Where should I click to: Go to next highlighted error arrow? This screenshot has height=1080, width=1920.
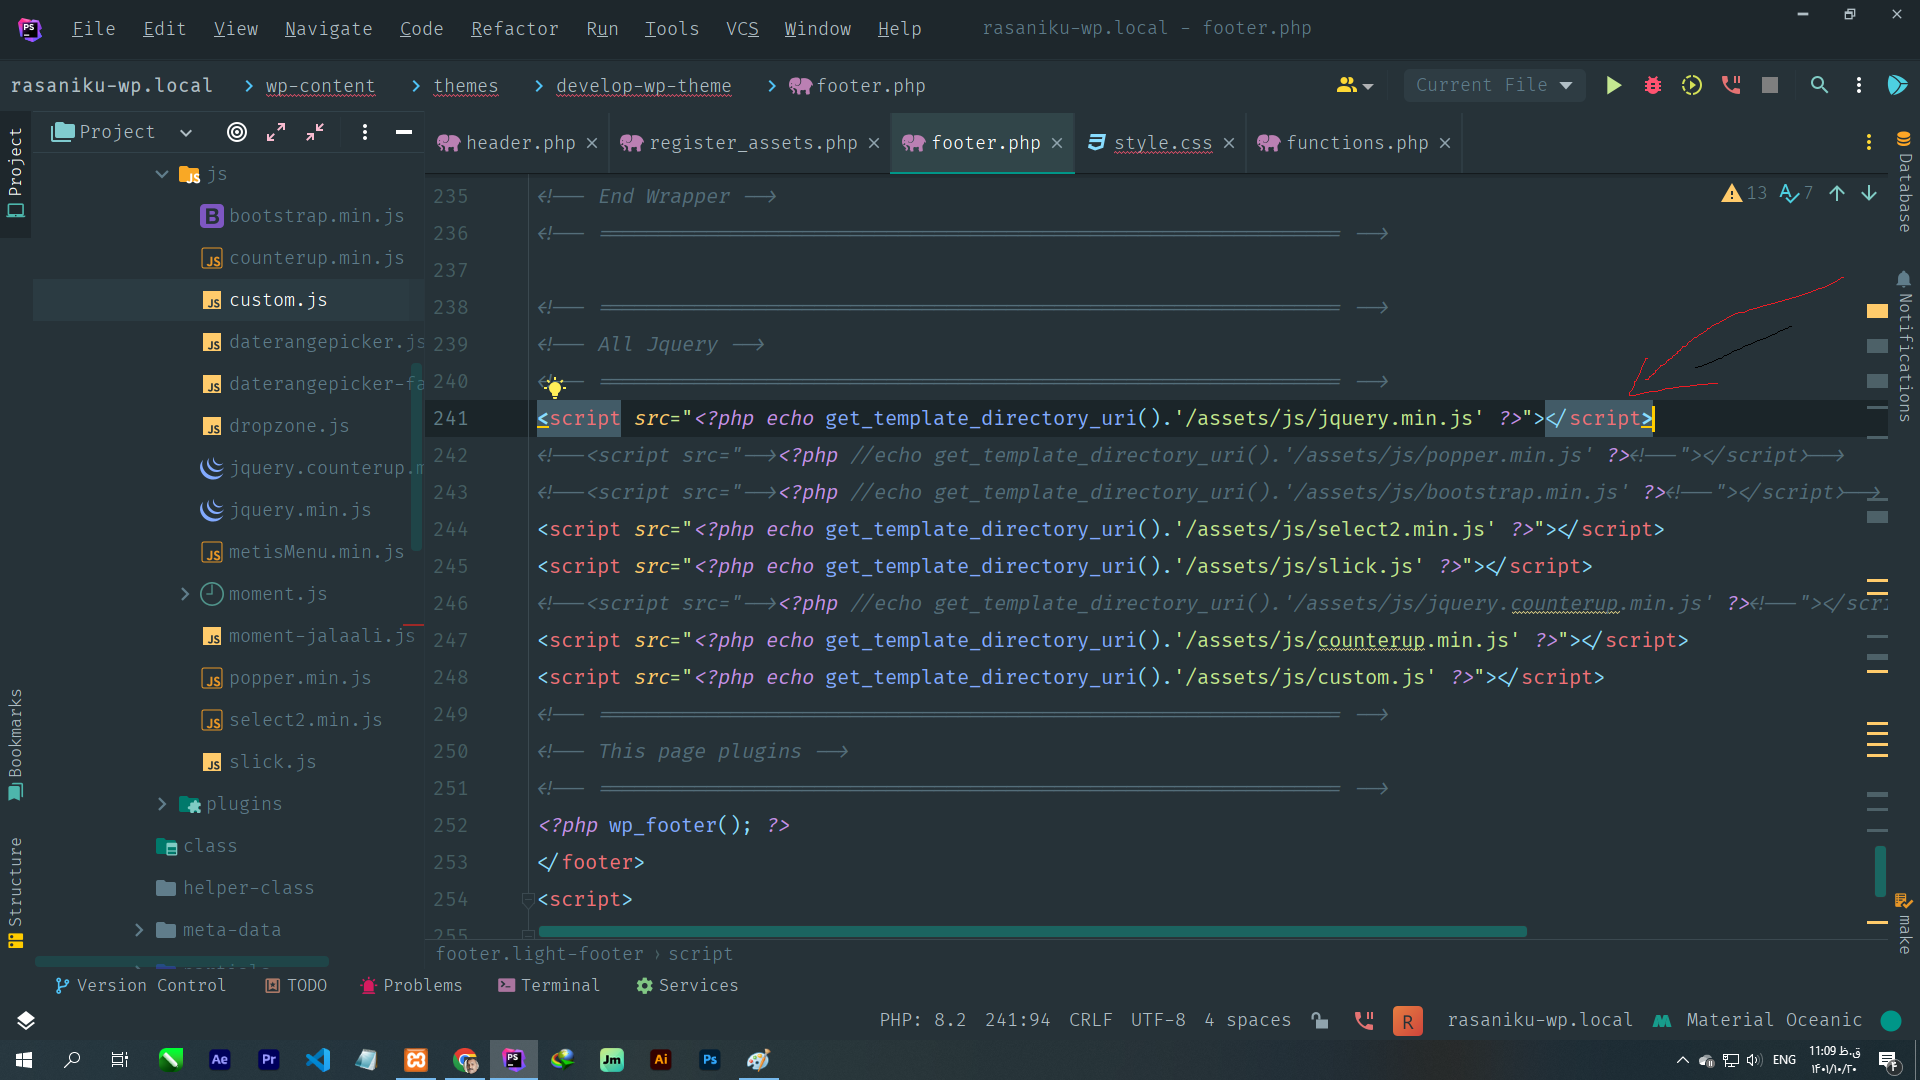pyautogui.click(x=1869, y=193)
